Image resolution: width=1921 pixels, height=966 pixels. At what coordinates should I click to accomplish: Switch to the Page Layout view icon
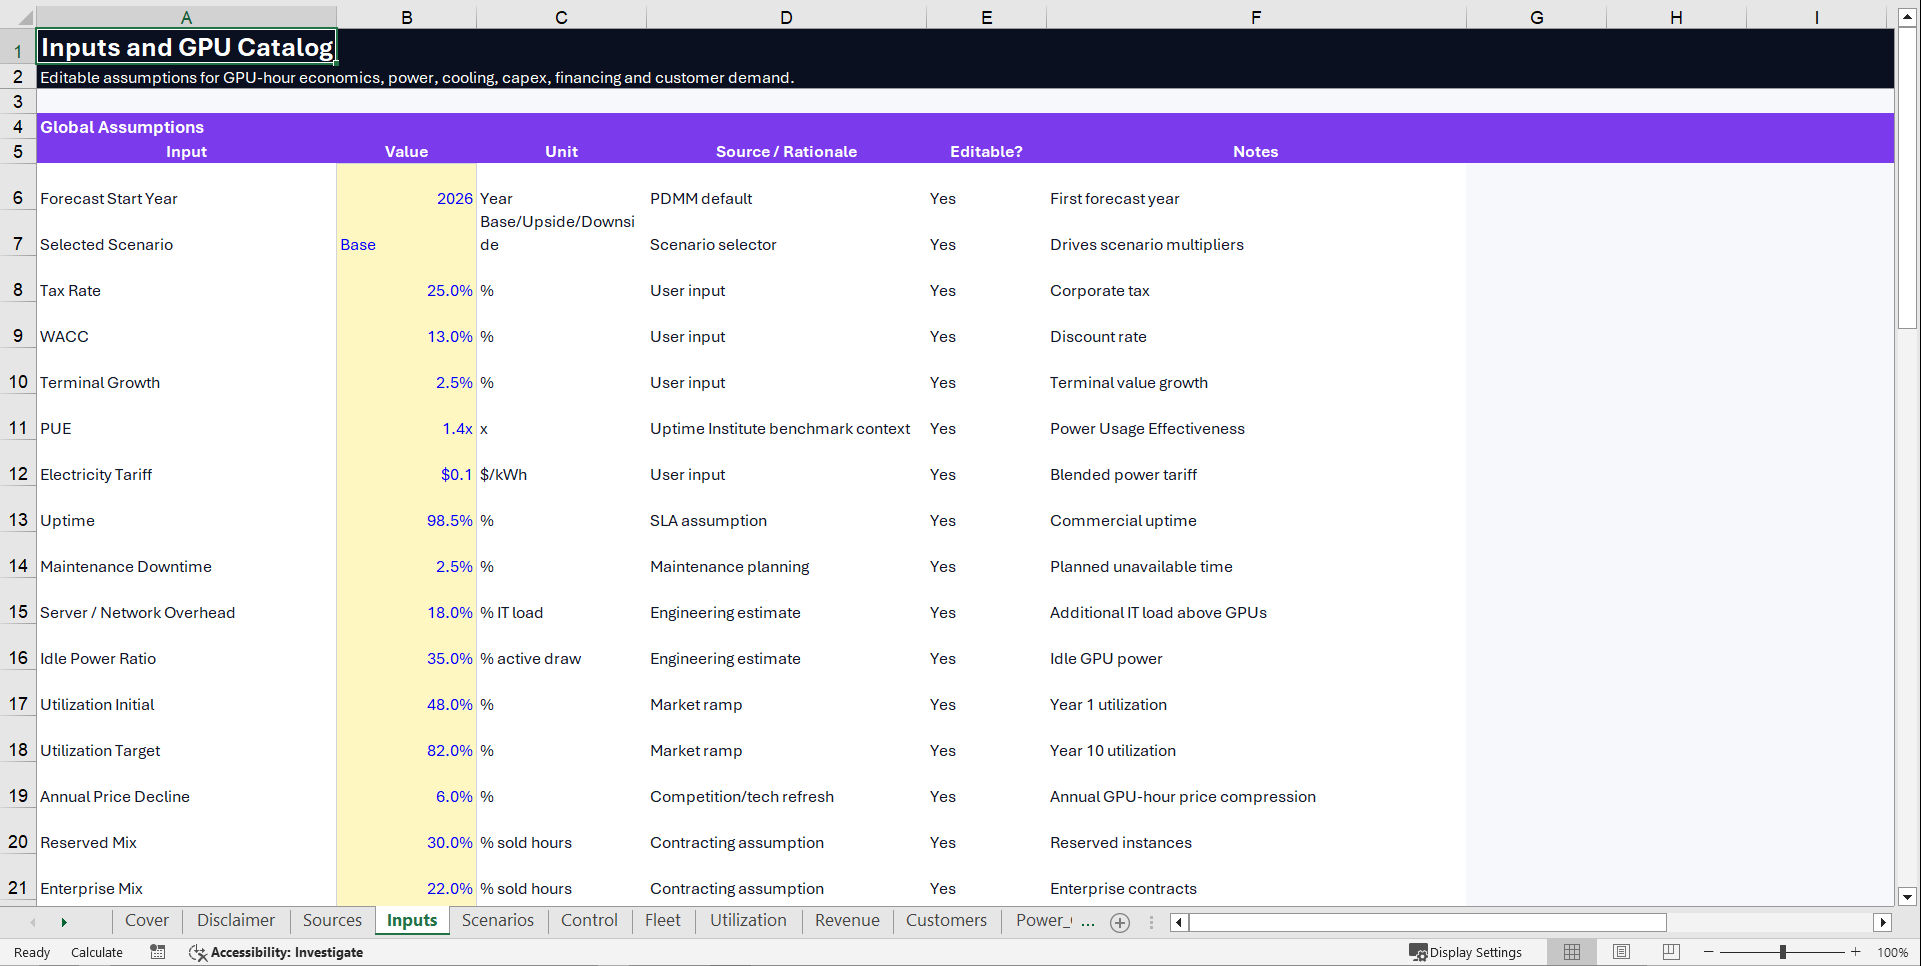pos(1621,952)
